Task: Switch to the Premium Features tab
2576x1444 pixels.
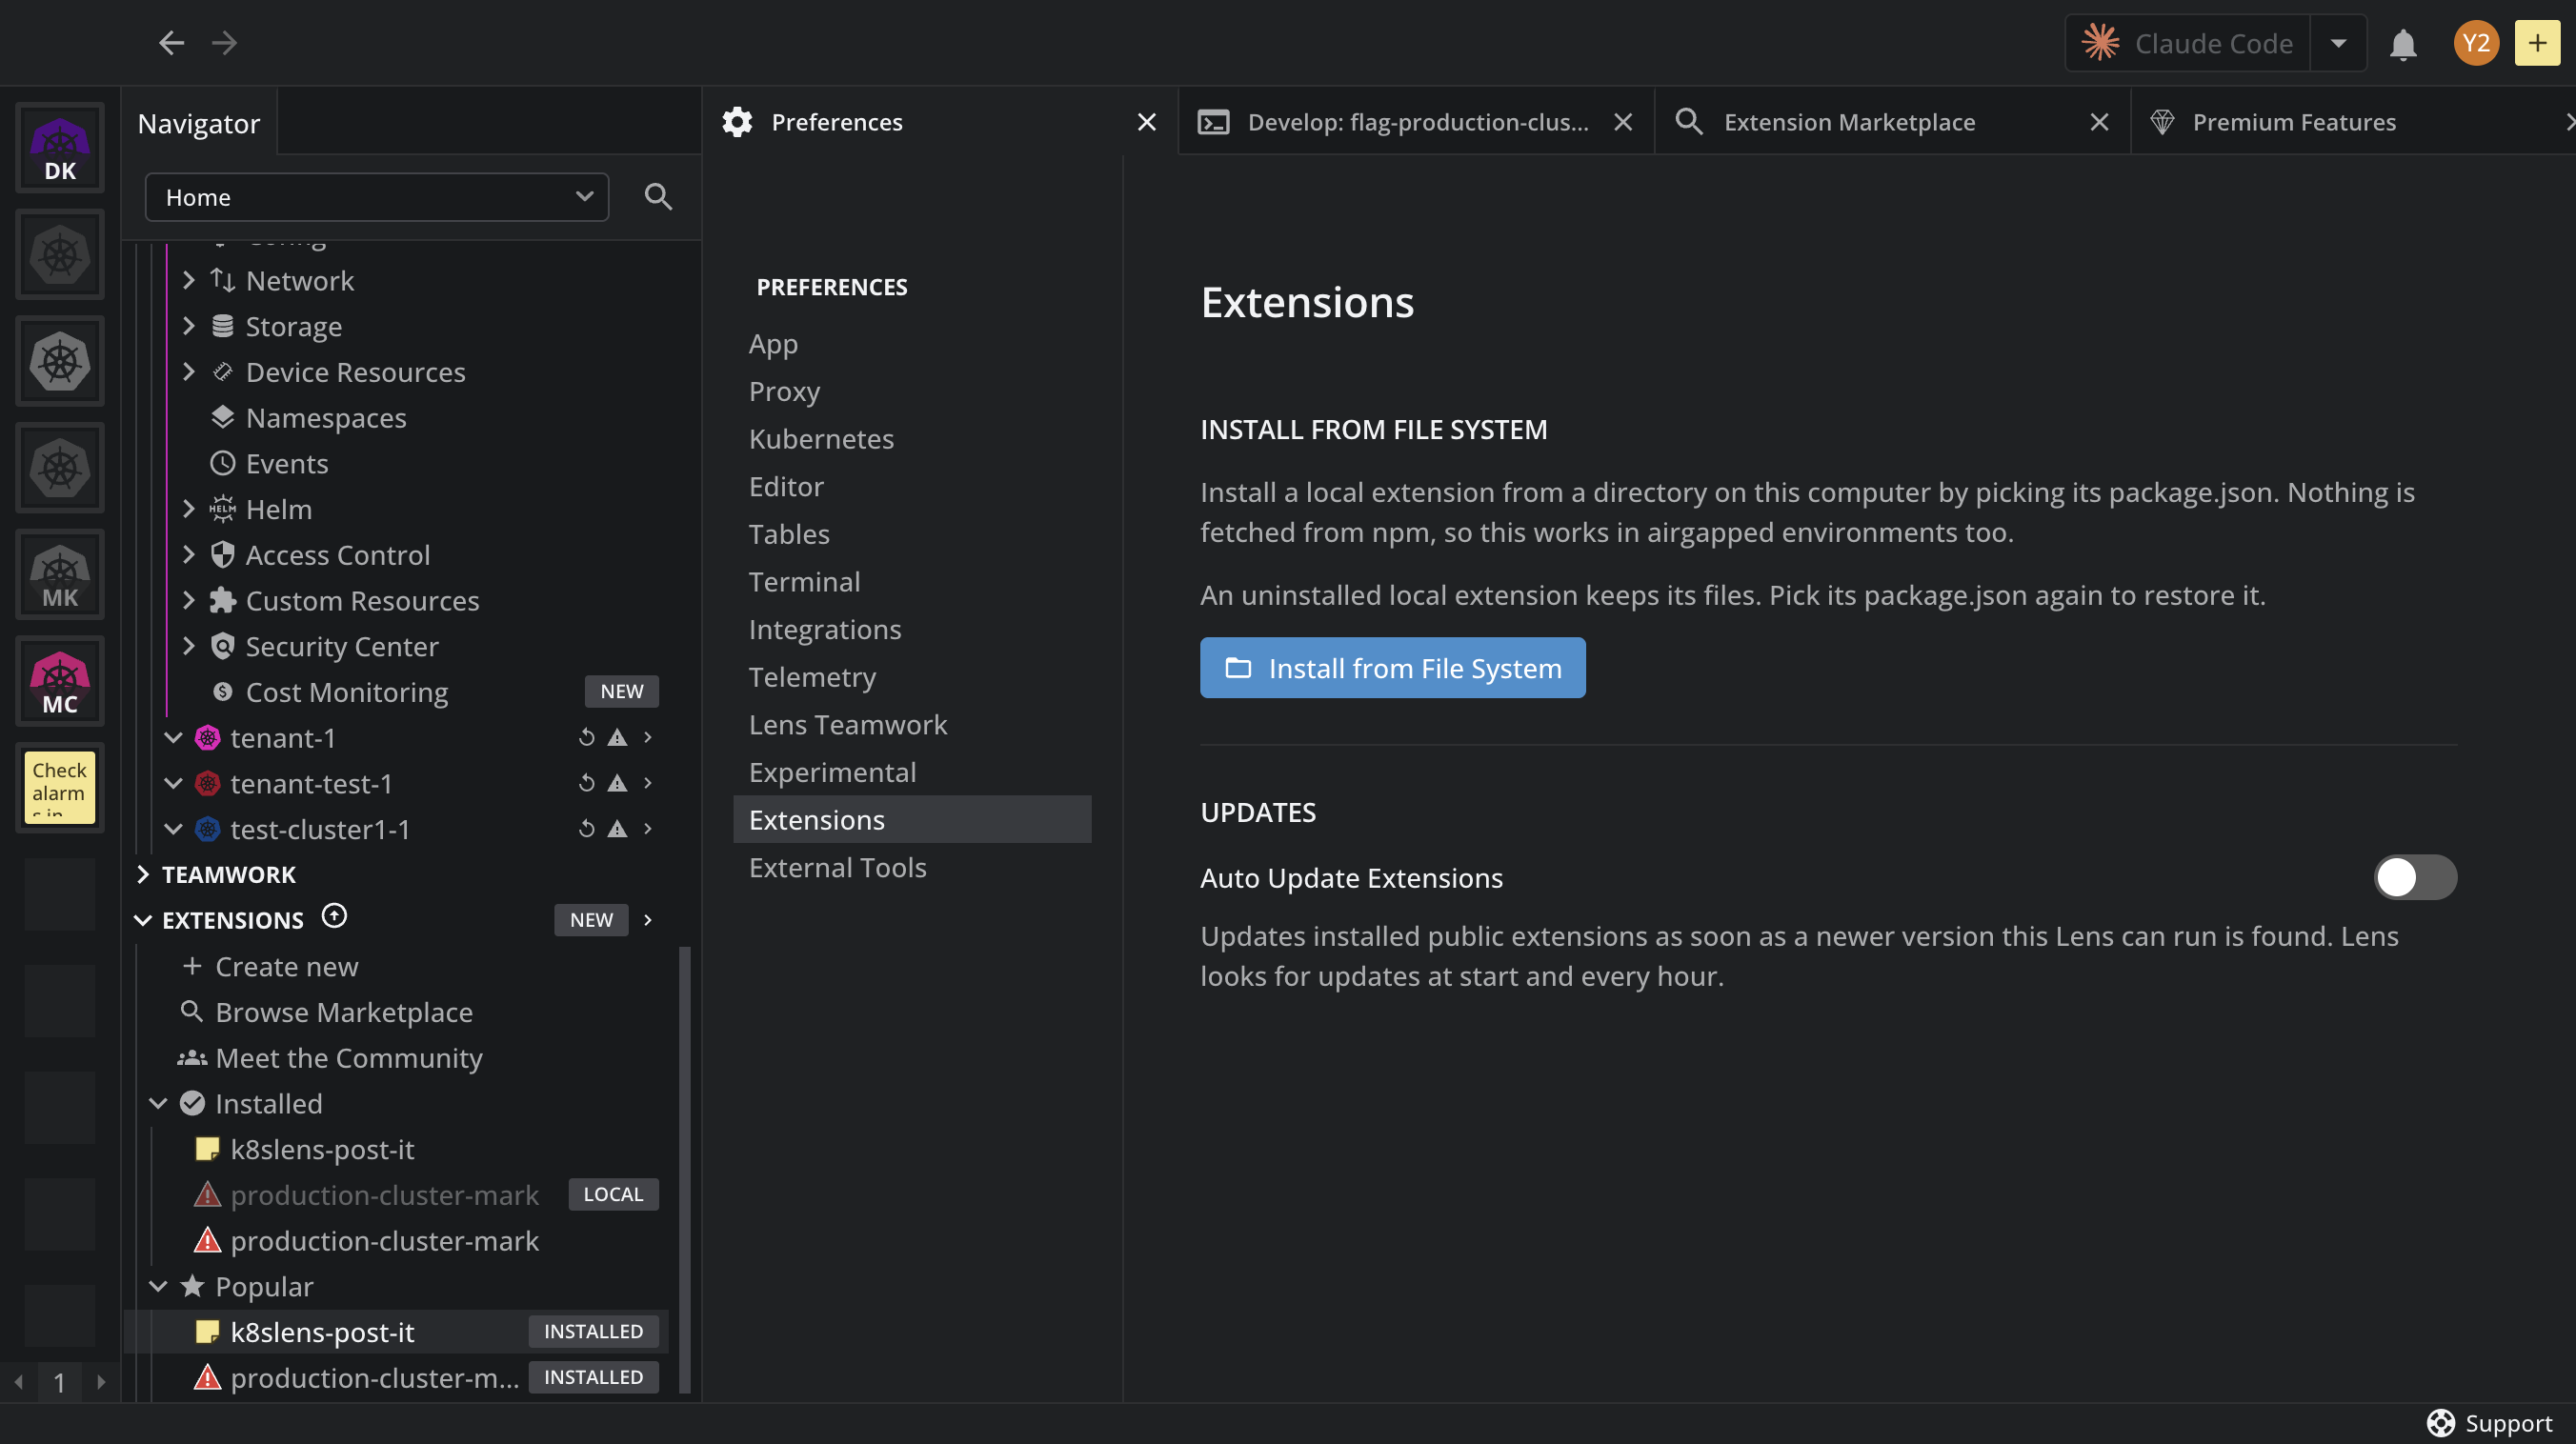Action: (x=2354, y=122)
